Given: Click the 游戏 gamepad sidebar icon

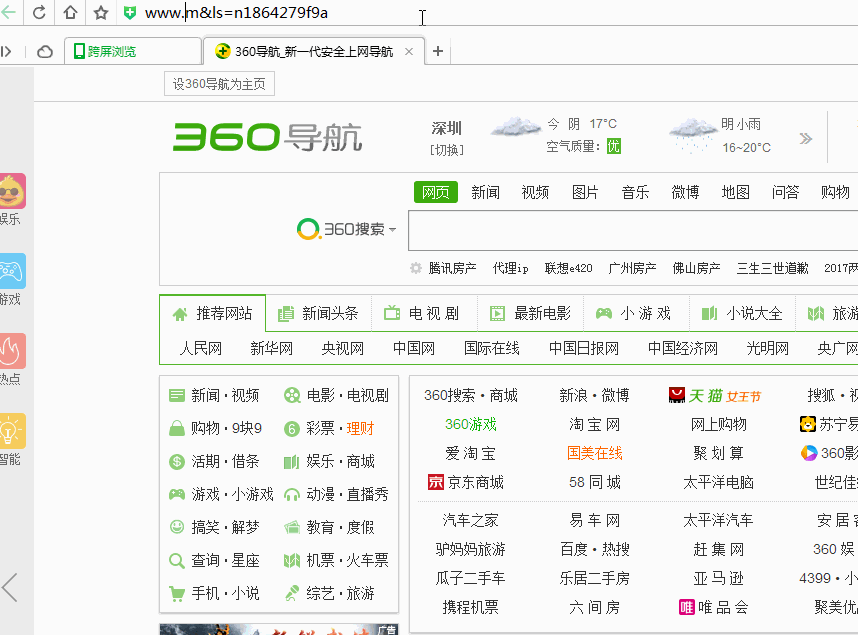Looking at the screenshot, I should click(x=12, y=271).
